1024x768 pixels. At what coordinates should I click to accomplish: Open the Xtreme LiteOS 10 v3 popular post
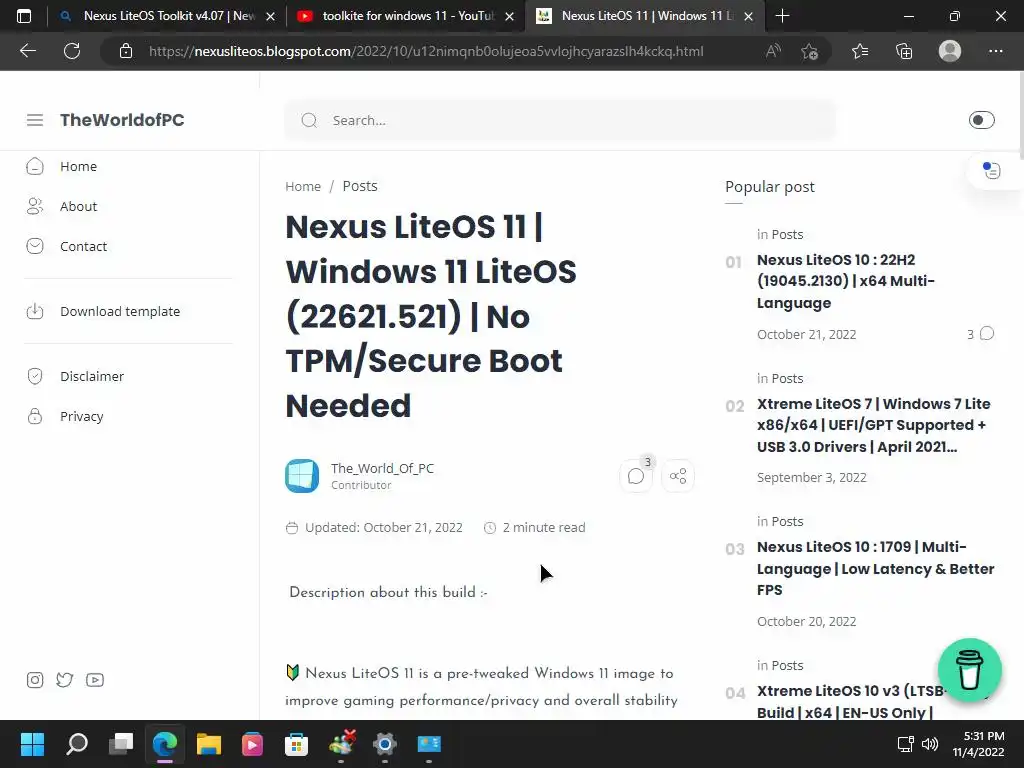point(851,702)
